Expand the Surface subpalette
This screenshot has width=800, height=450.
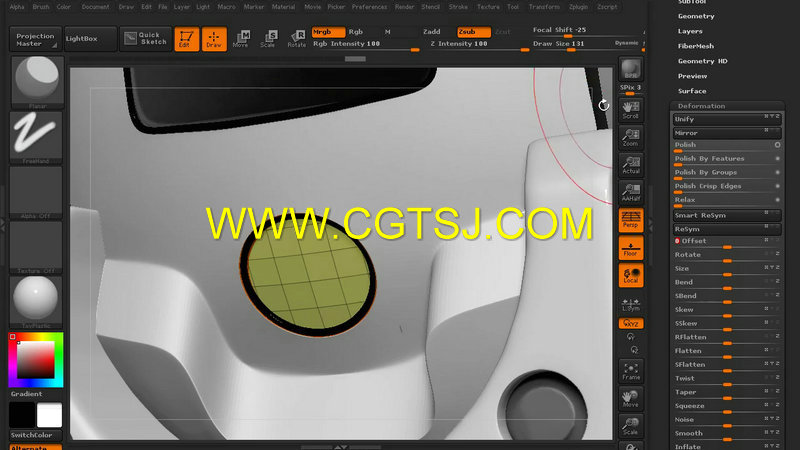692,91
